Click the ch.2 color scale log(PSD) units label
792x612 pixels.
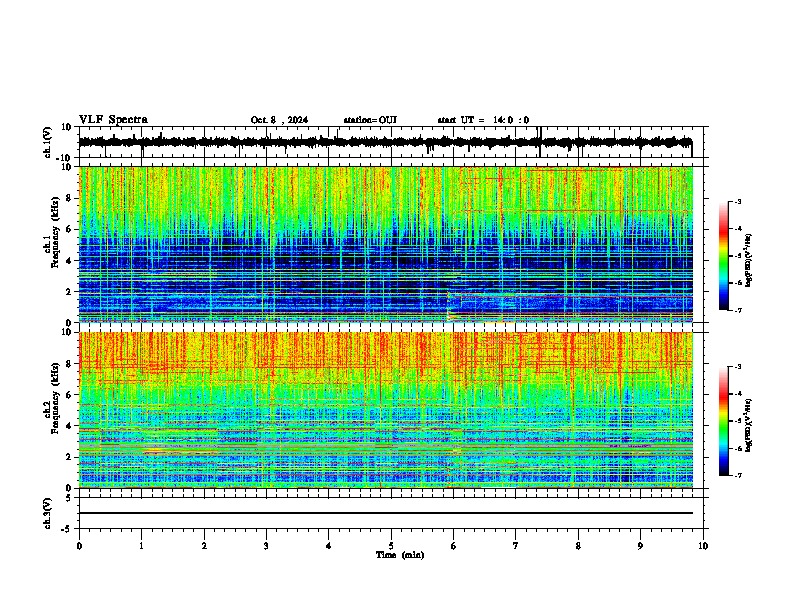[x=749, y=425]
